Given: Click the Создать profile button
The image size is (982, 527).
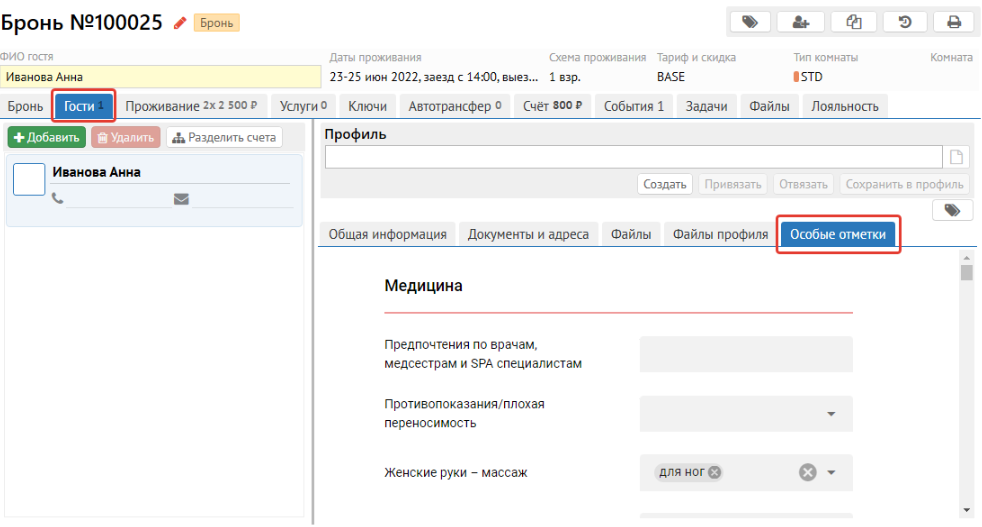Looking at the screenshot, I should [664, 184].
